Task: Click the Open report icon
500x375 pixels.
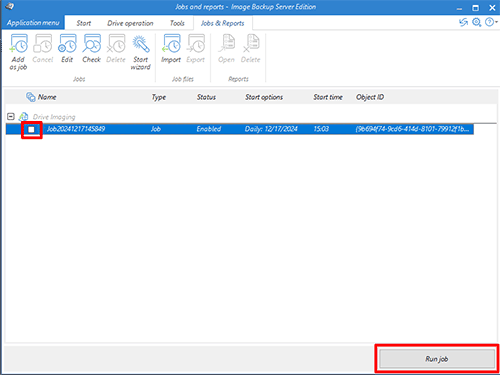Action: tap(226, 49)
